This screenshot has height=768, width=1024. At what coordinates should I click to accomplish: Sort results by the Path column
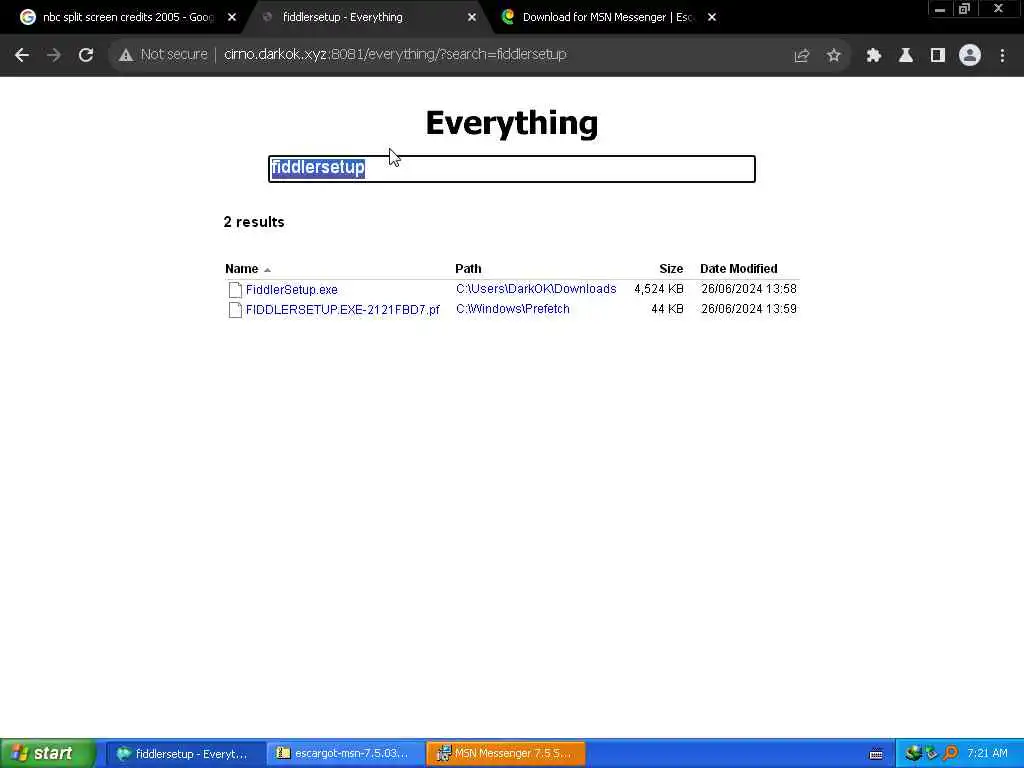coord(468,268)
